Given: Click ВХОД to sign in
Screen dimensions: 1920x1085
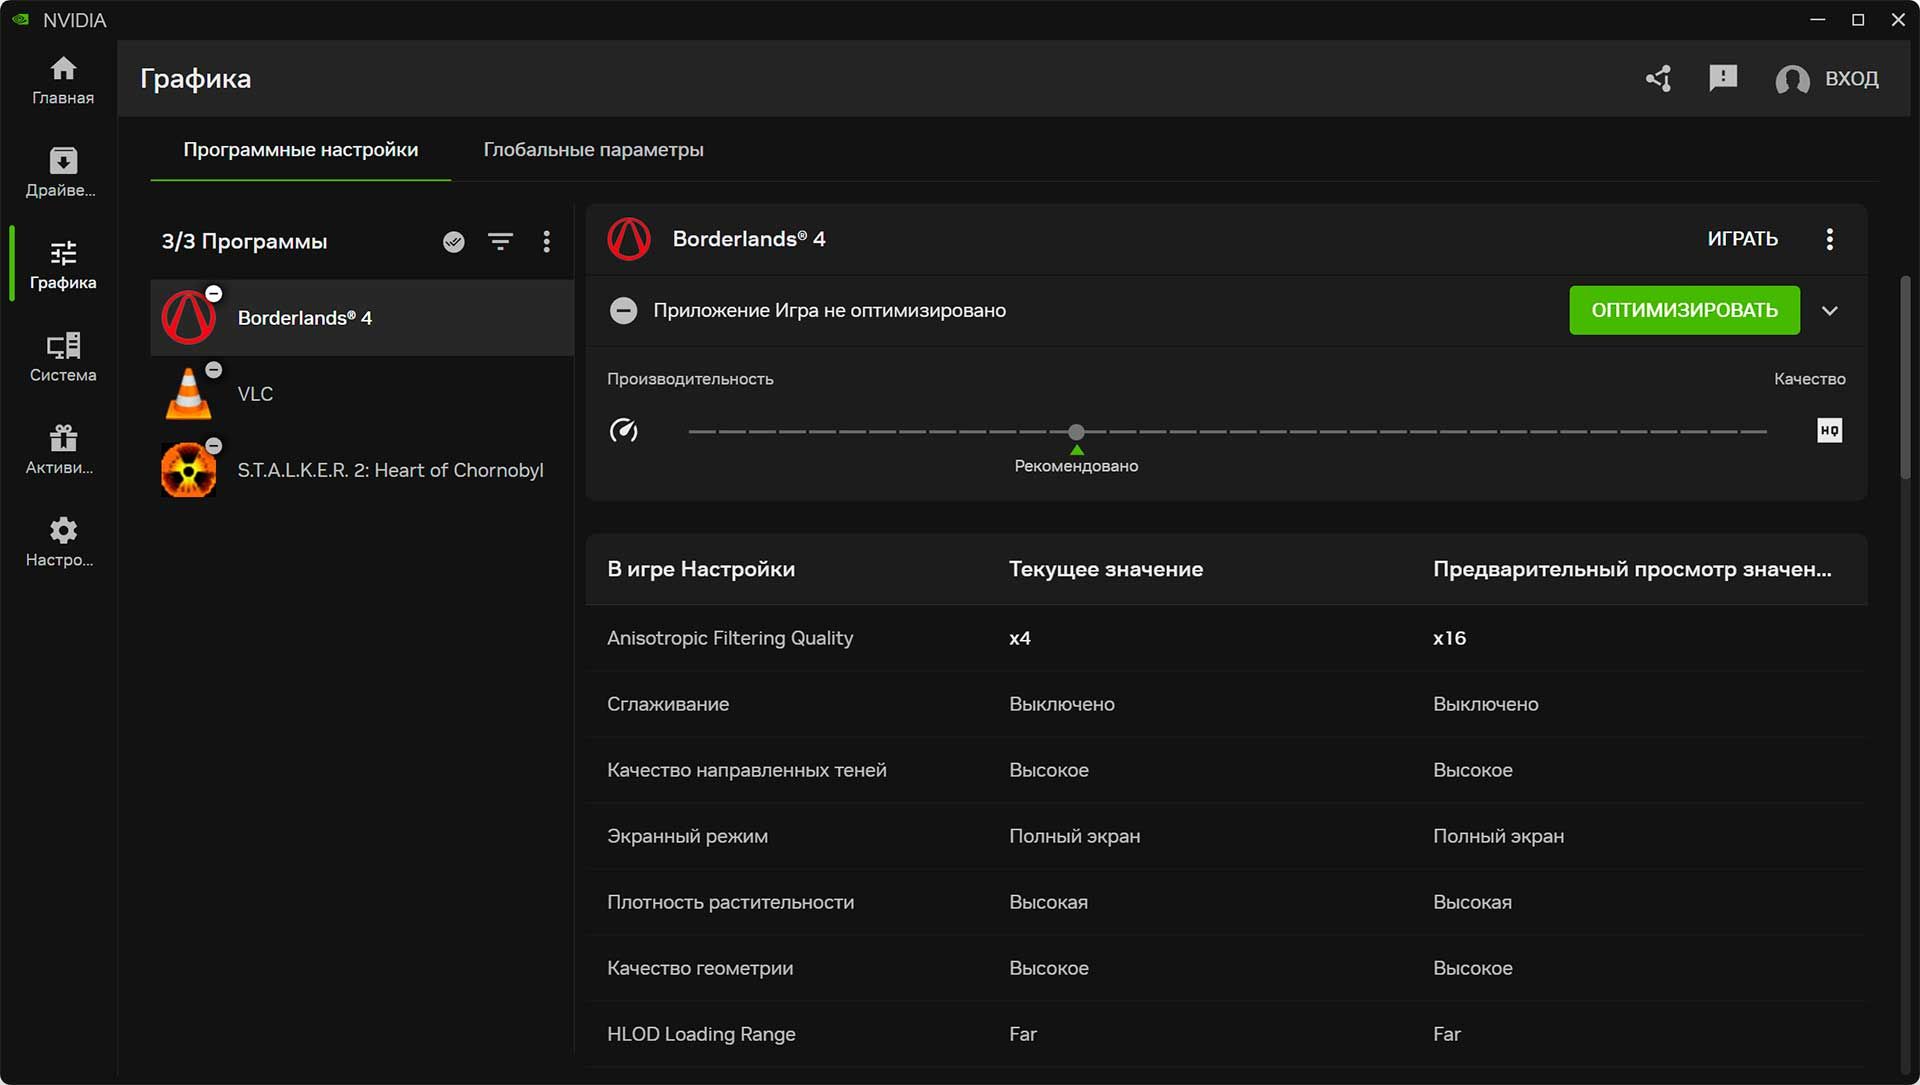Looking at the screenshot, I should (1852, 79).
